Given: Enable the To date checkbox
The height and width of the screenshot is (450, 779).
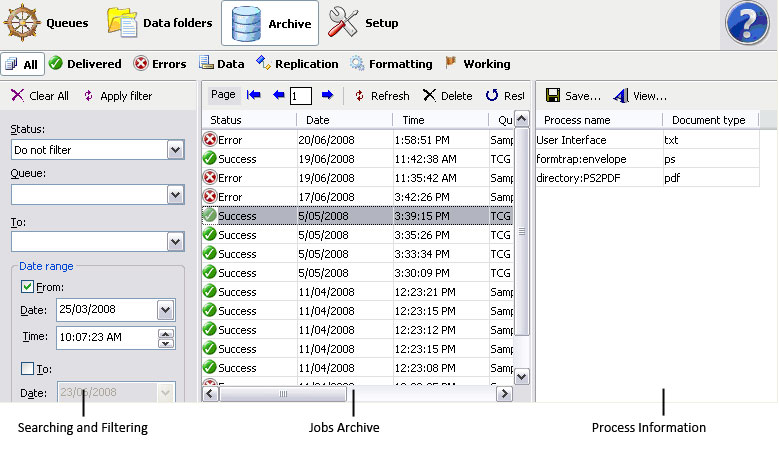Looking at the screenshot, I should click(x=27, y=369).
